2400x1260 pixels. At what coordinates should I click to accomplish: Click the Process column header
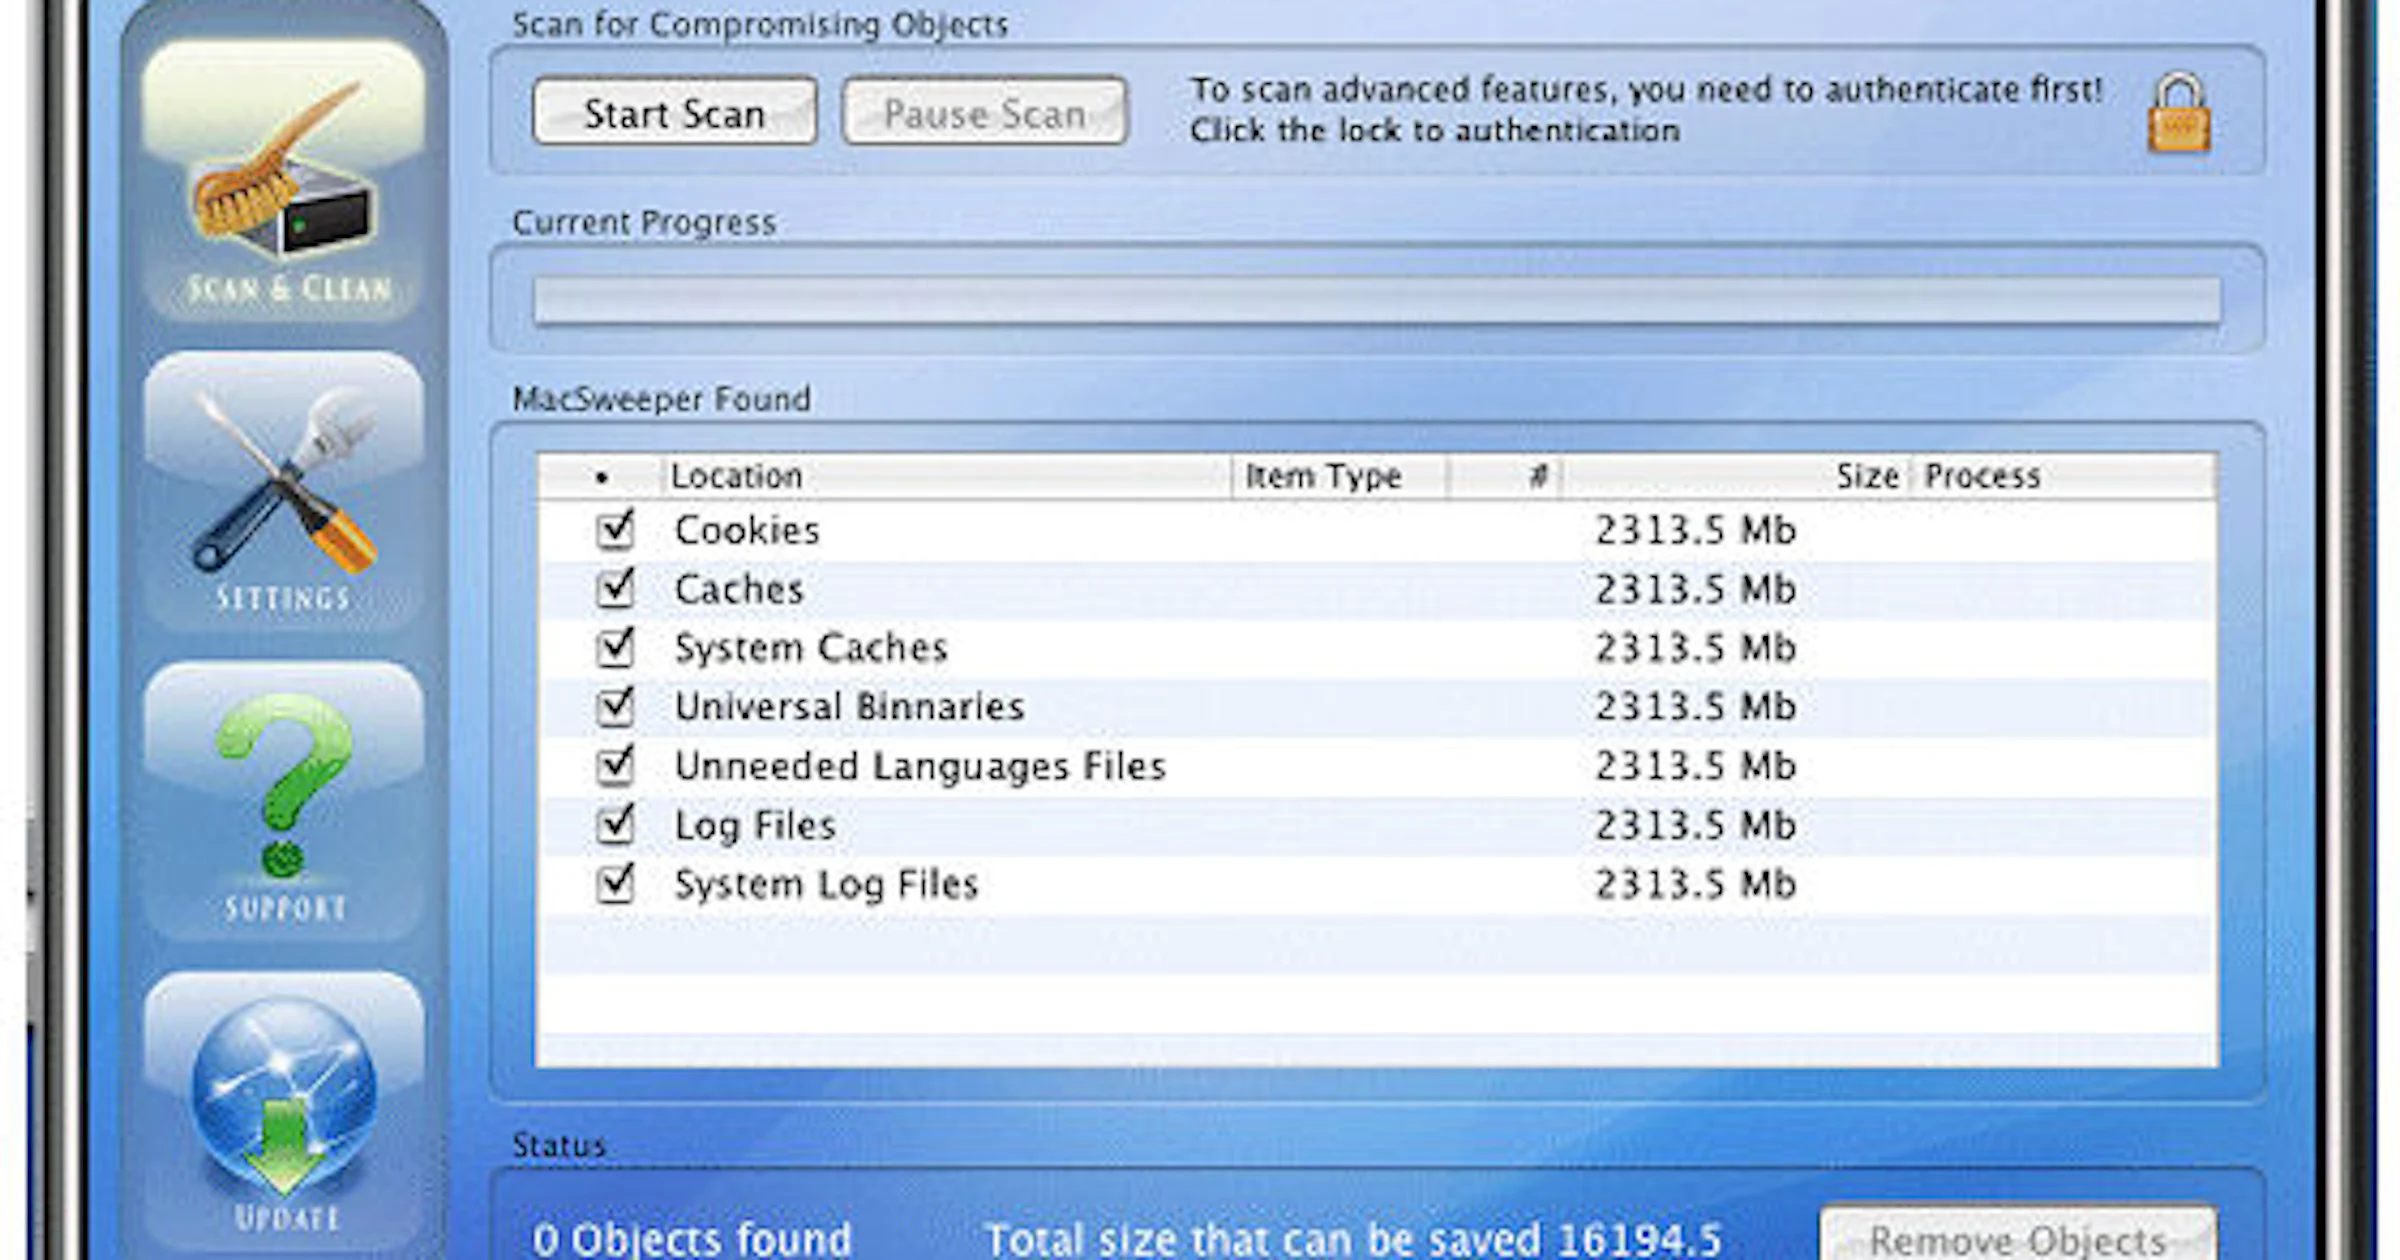(x=2064, y=476)
